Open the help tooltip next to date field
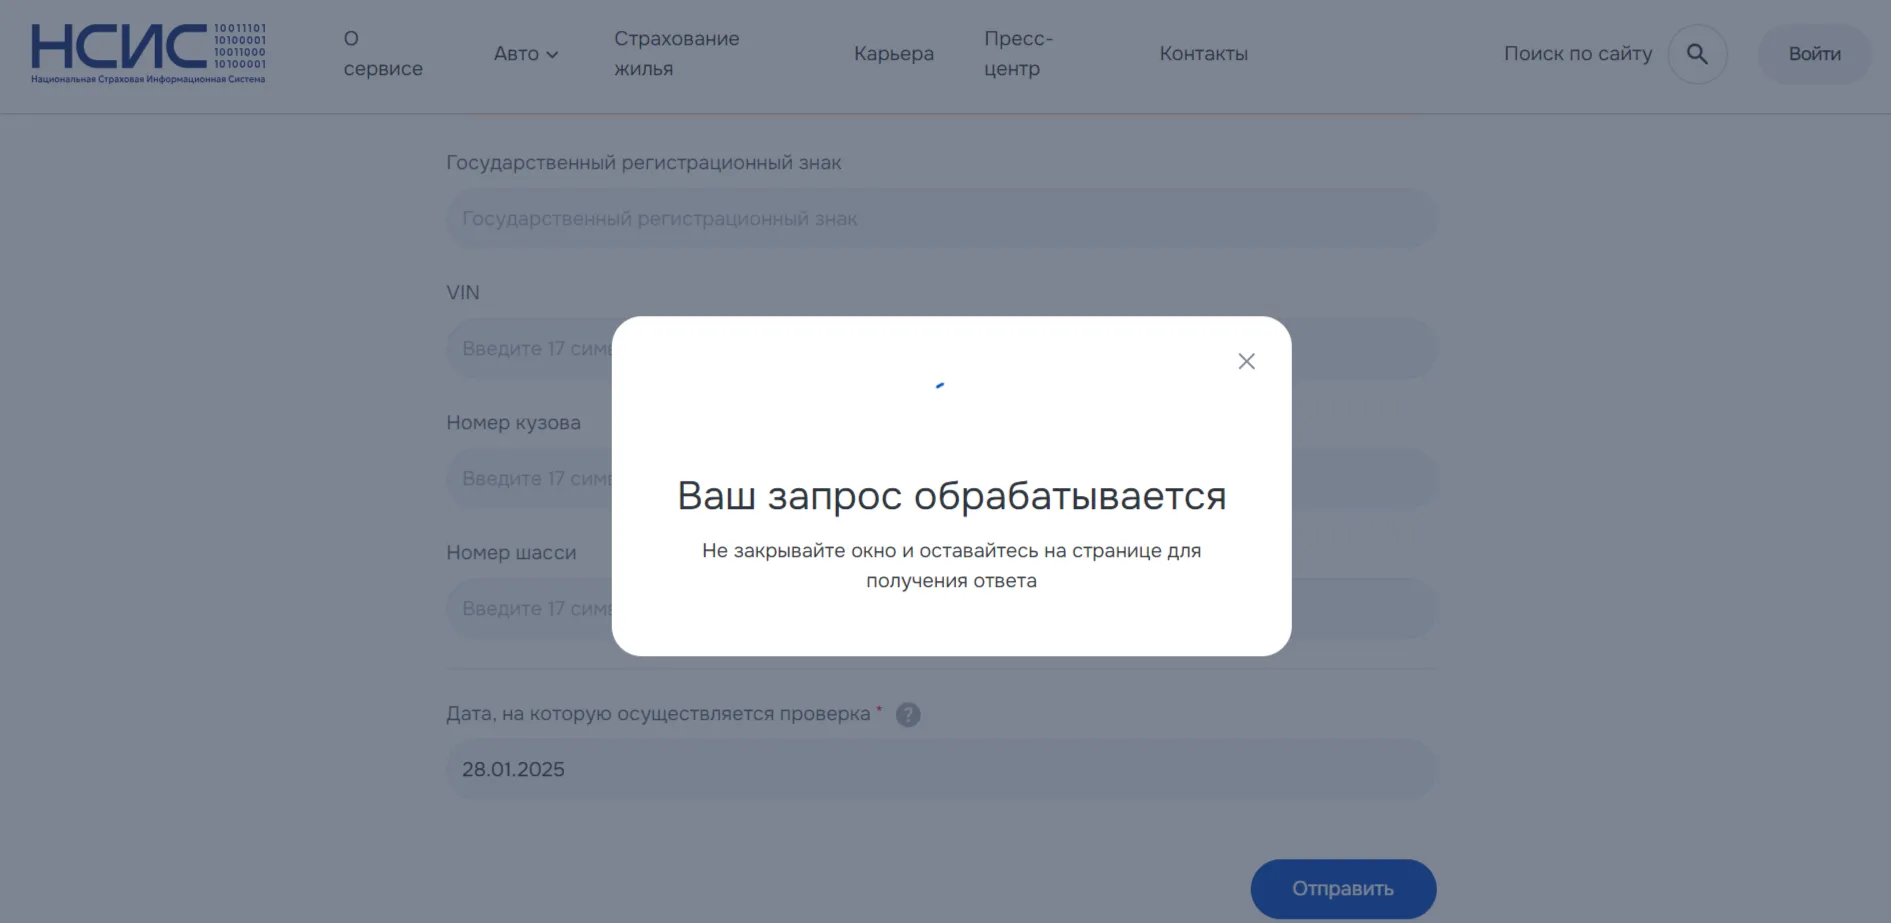1891x923 pixels. coord(908,714)
